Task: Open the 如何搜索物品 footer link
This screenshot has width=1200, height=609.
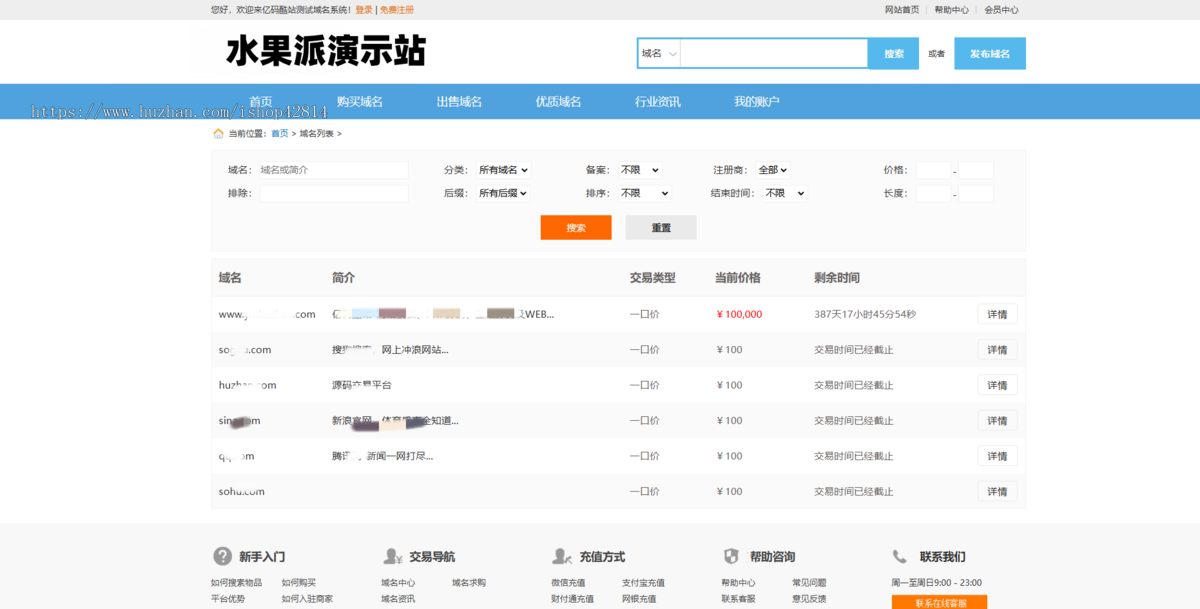Action: [237, 582]
